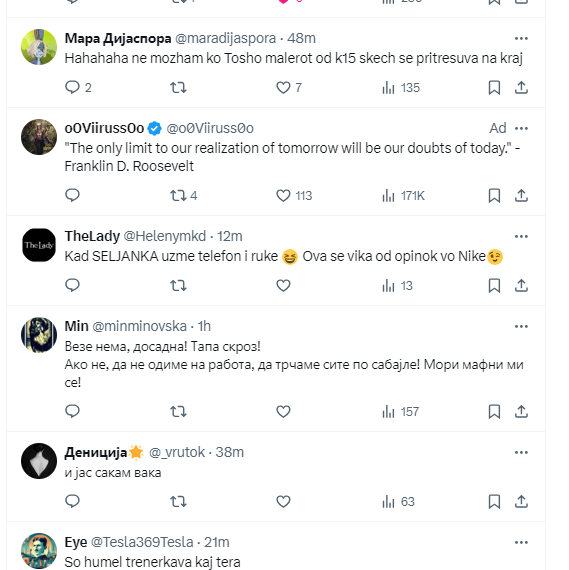
Task: View analytics showing 171K views
Action: pyautogui.click(x=403, y=196)
